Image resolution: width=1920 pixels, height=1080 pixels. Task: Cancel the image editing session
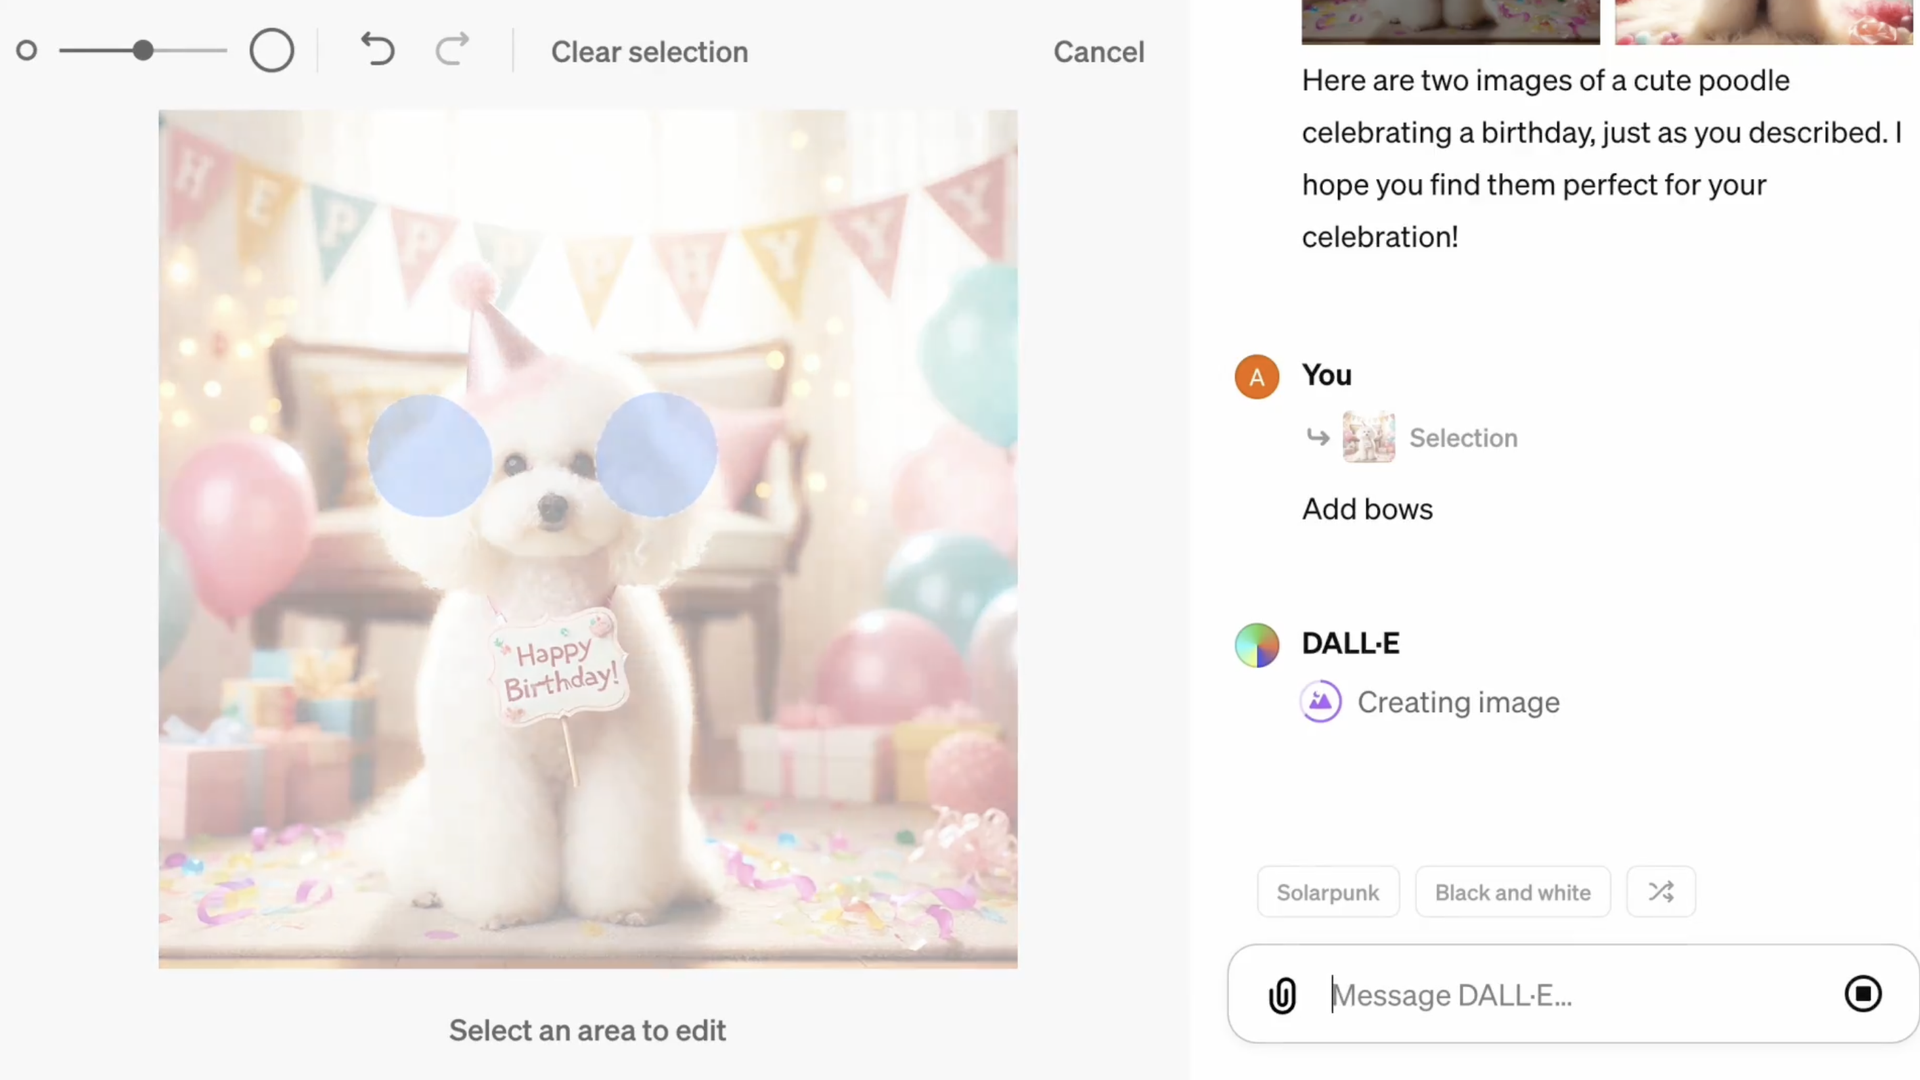click(1098, 51)
